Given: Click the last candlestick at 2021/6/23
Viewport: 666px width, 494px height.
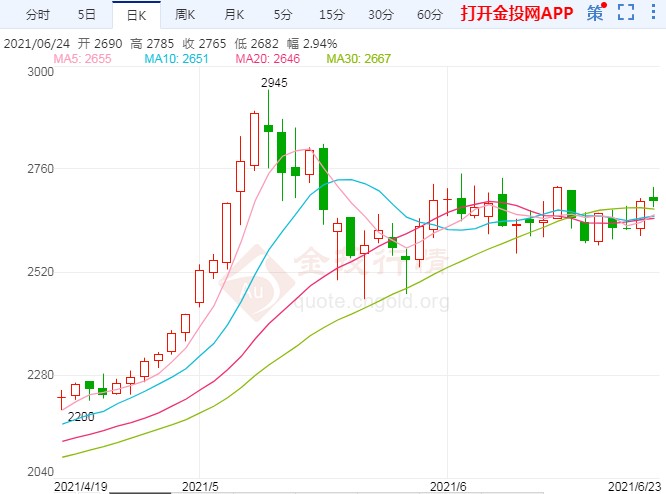Looking at the screenshot, I should (653, 198).
